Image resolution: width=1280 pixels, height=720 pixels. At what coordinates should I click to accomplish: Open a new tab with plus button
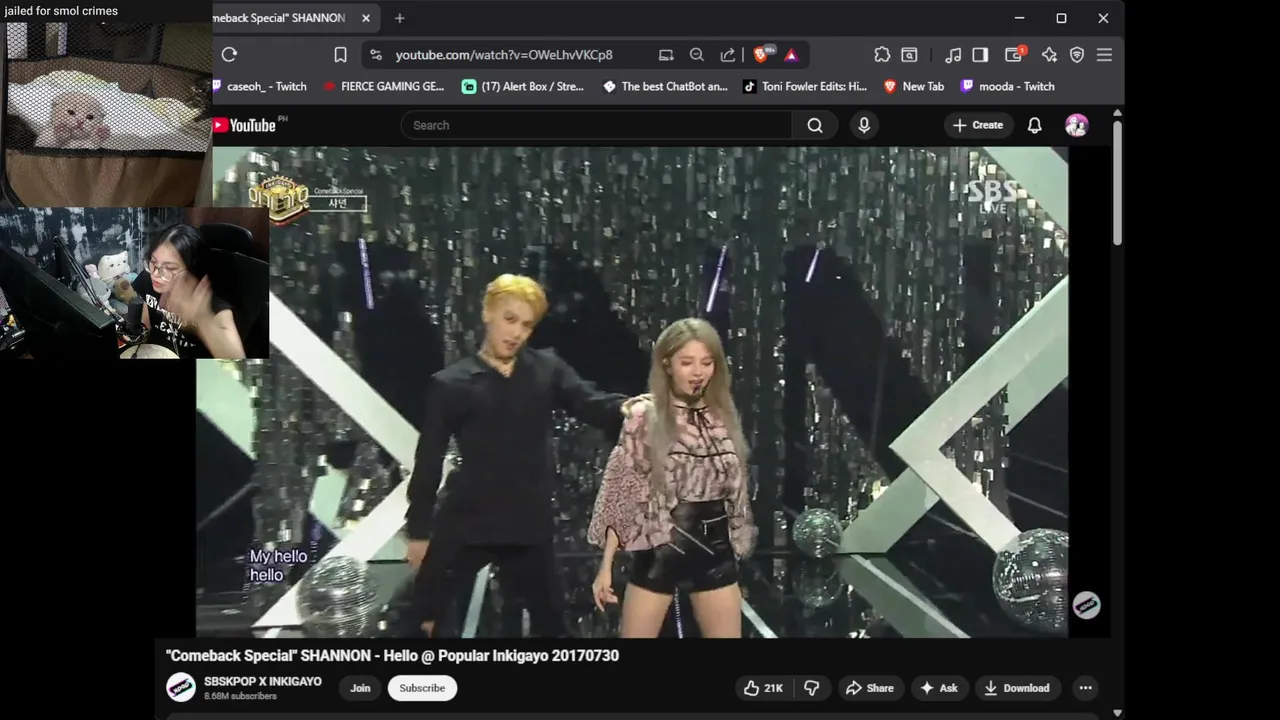(x=399, y=18)
